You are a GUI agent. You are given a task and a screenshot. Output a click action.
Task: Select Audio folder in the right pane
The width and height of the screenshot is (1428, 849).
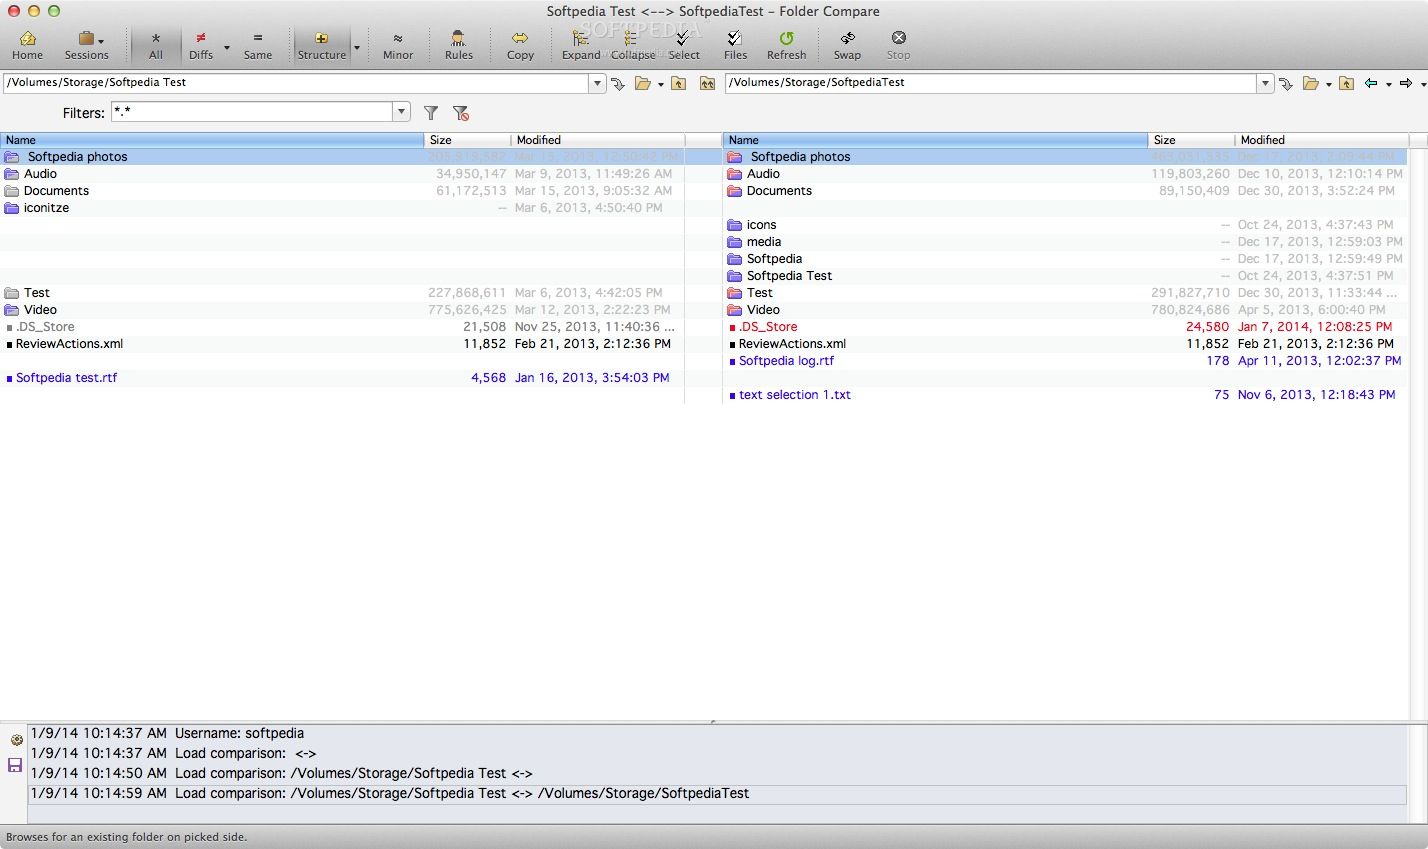pyautogui.click(x=1065, y=174)
